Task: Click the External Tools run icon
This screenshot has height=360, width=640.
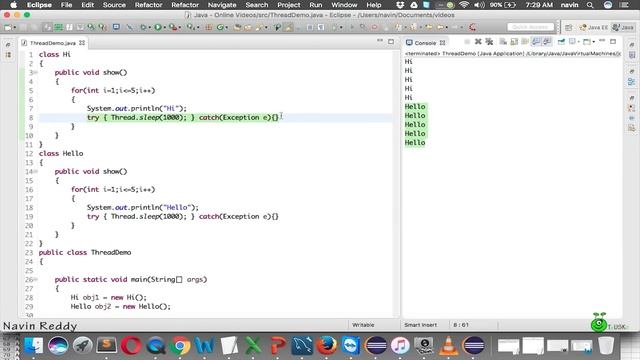Action: point(173,27)
